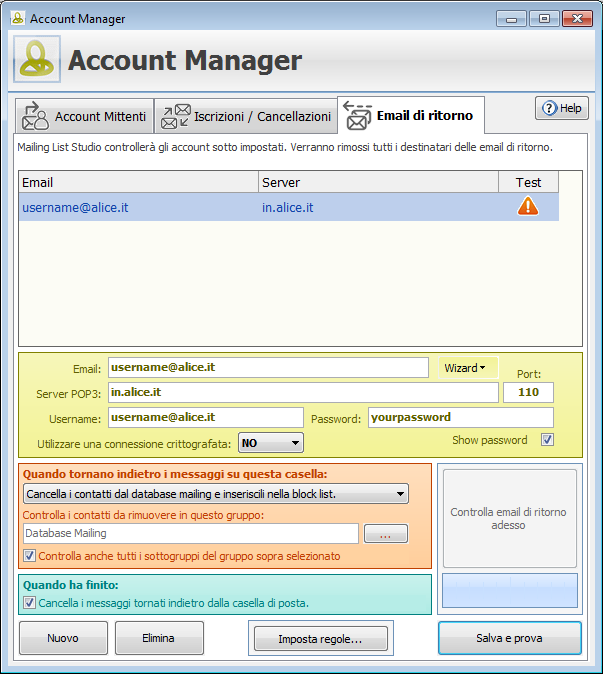Image resolution: width=603 pixels, height=674 pixels.
Task: Click the Help question mark icon
Action: tap(548, 108)
